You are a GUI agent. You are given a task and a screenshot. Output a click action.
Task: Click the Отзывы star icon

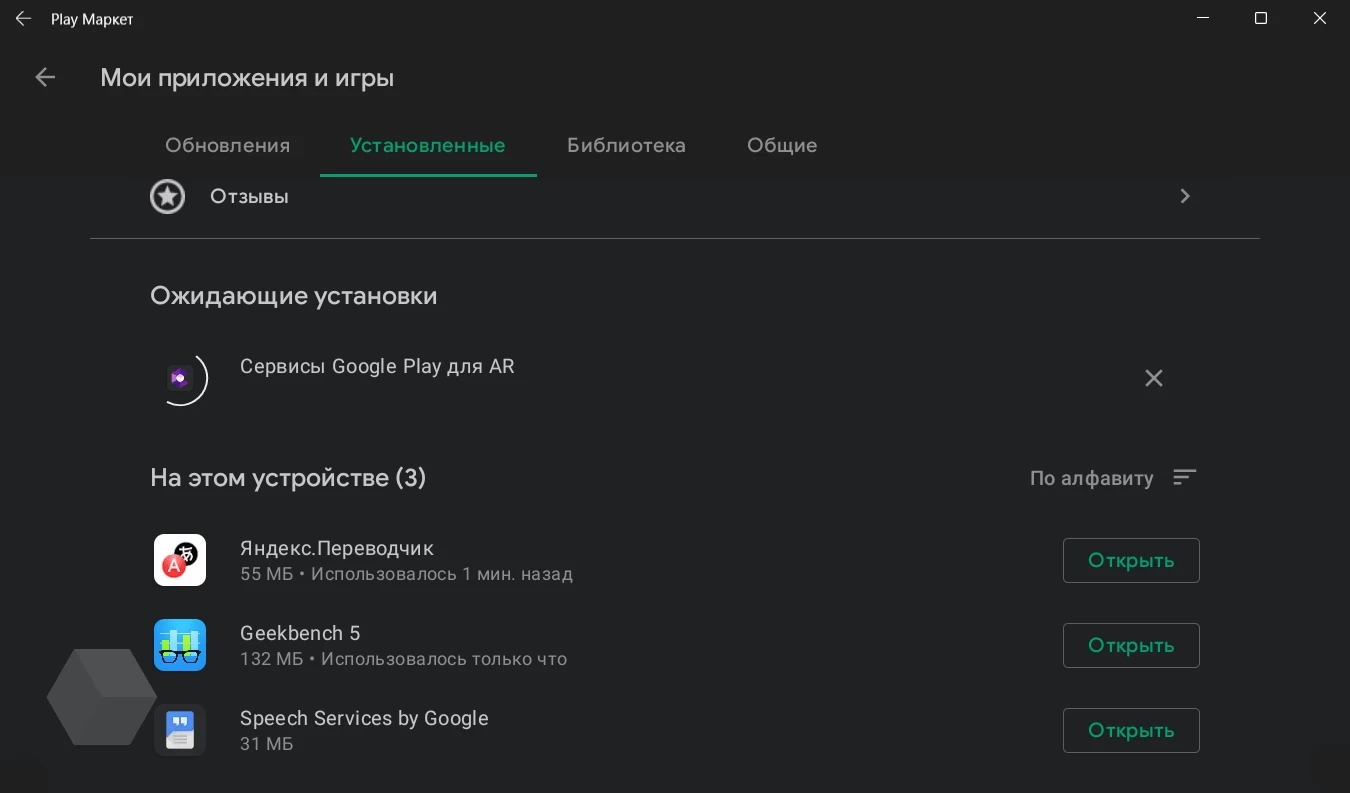pyautogui.click(x=168, y=197)
